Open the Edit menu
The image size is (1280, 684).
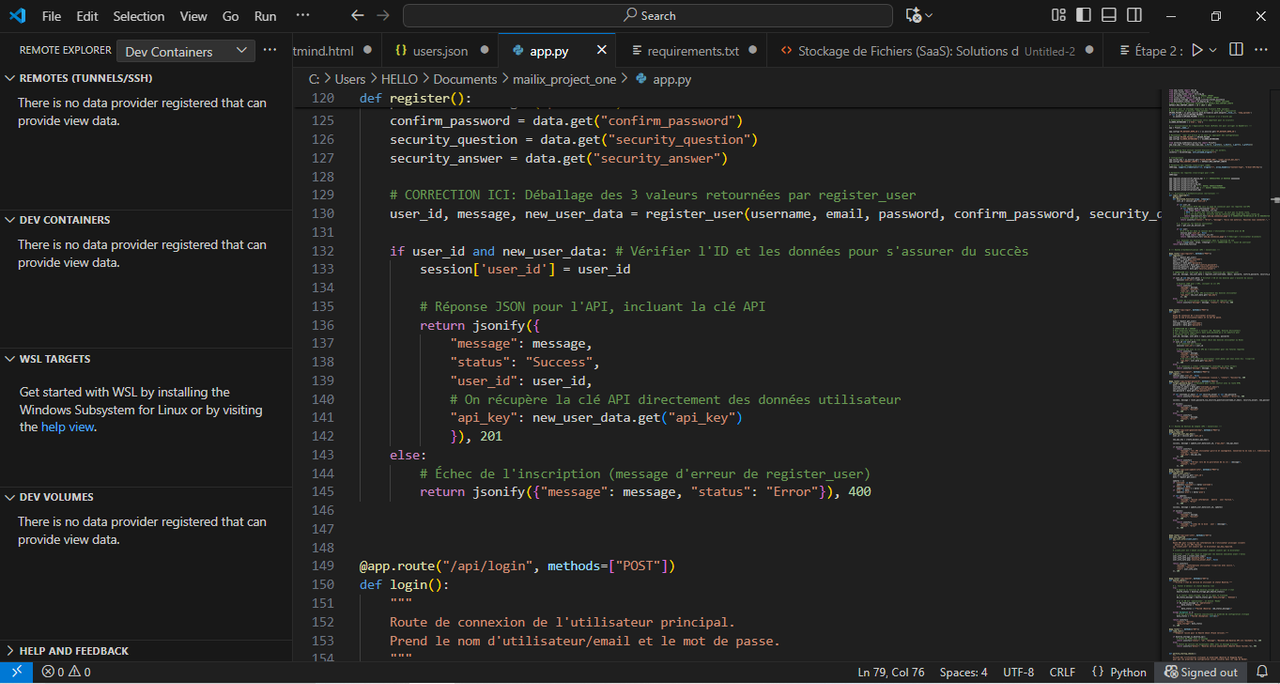(x=87, y=16)
